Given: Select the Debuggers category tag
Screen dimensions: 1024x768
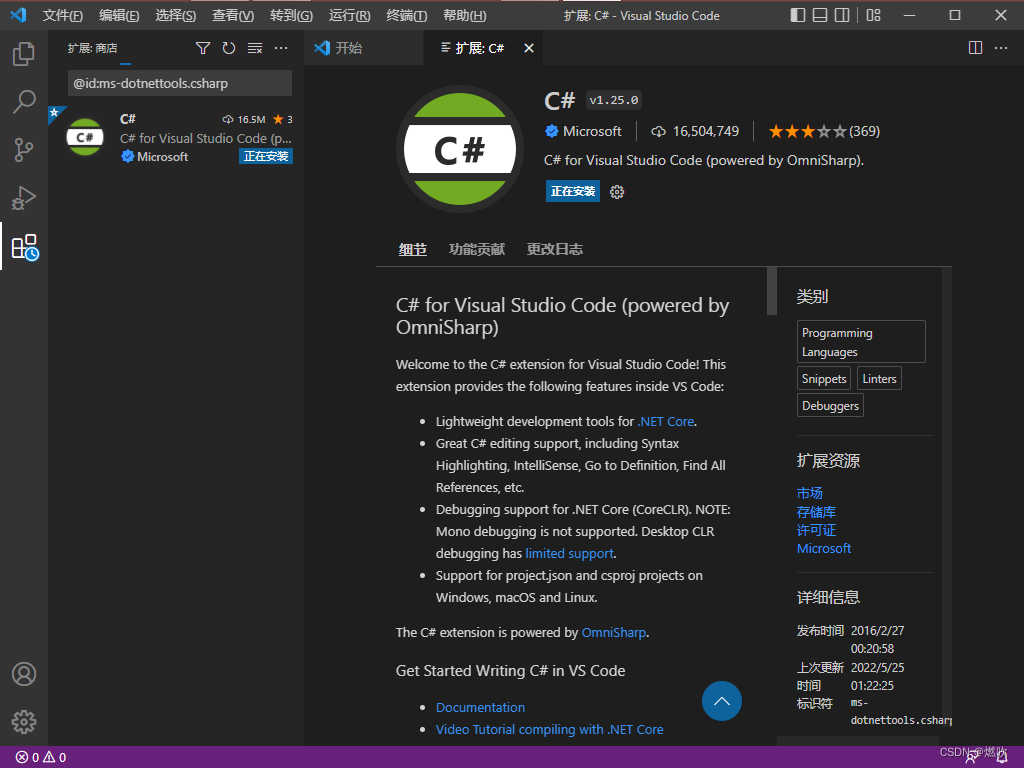Looking at the screenshot, I should tap(830, 406).
